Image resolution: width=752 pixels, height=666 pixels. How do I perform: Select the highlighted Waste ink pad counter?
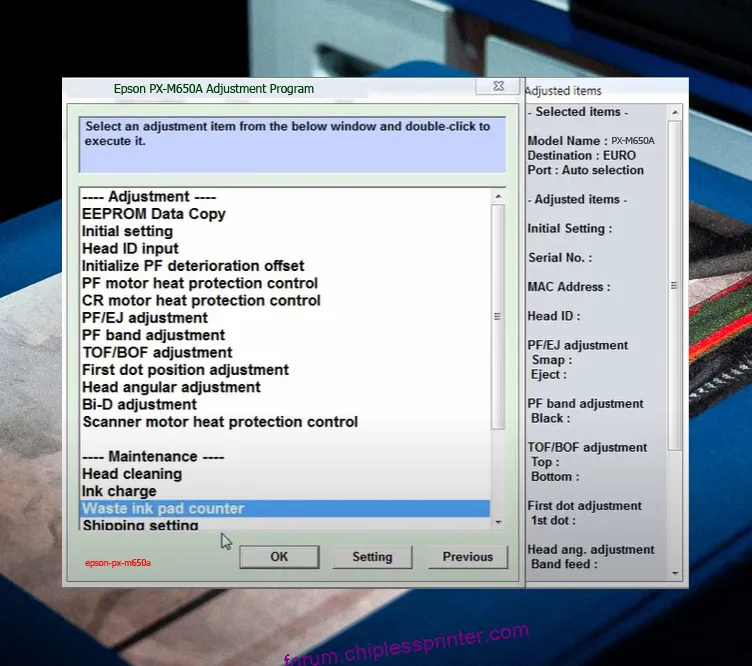click(163, 508)
